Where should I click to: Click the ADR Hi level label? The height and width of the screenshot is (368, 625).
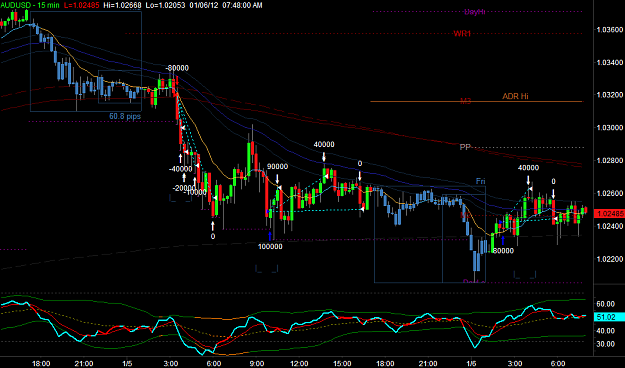515,96
